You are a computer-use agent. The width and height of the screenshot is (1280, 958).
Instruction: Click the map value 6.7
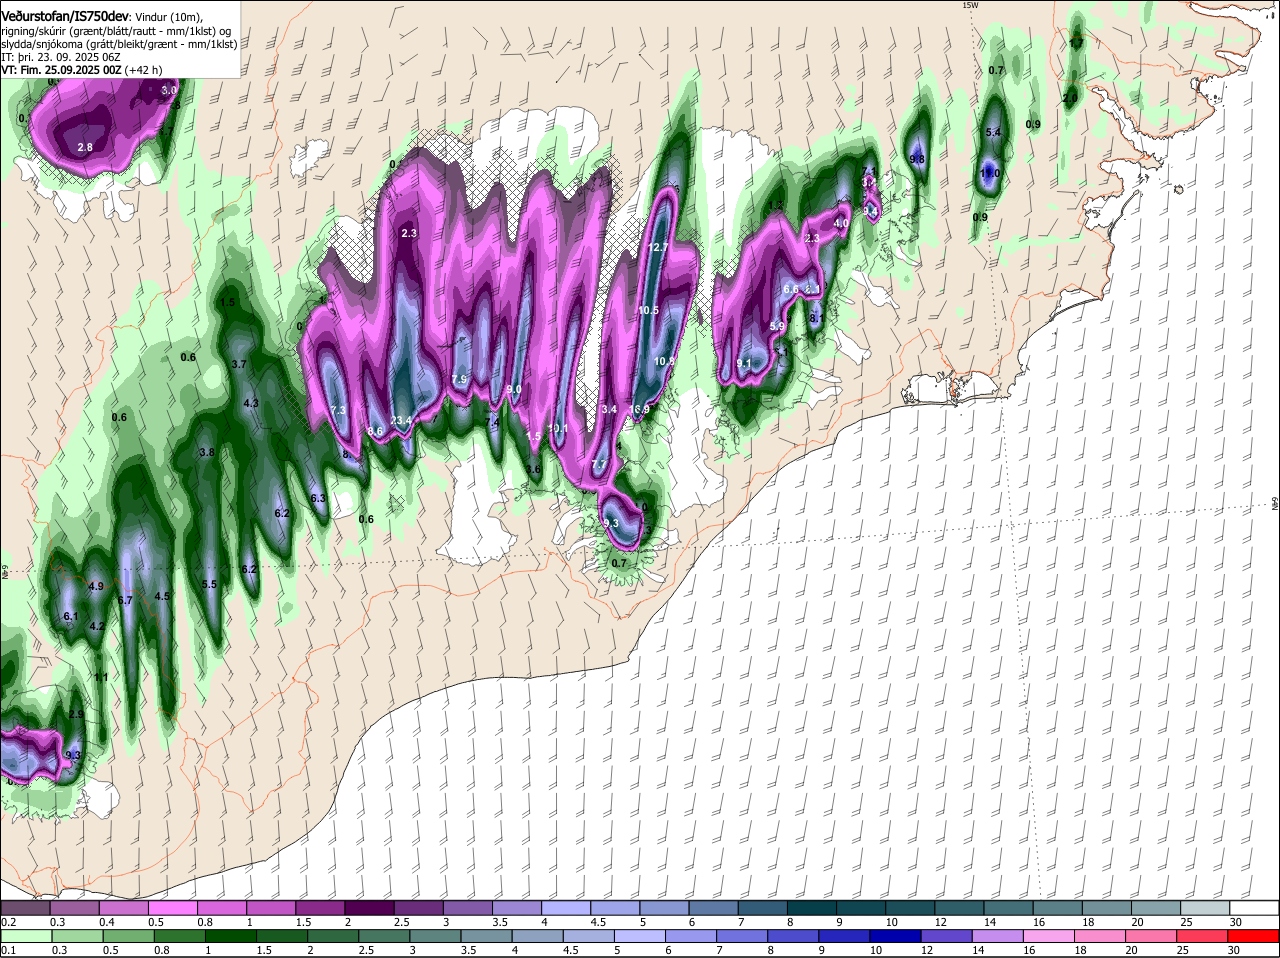125,600
